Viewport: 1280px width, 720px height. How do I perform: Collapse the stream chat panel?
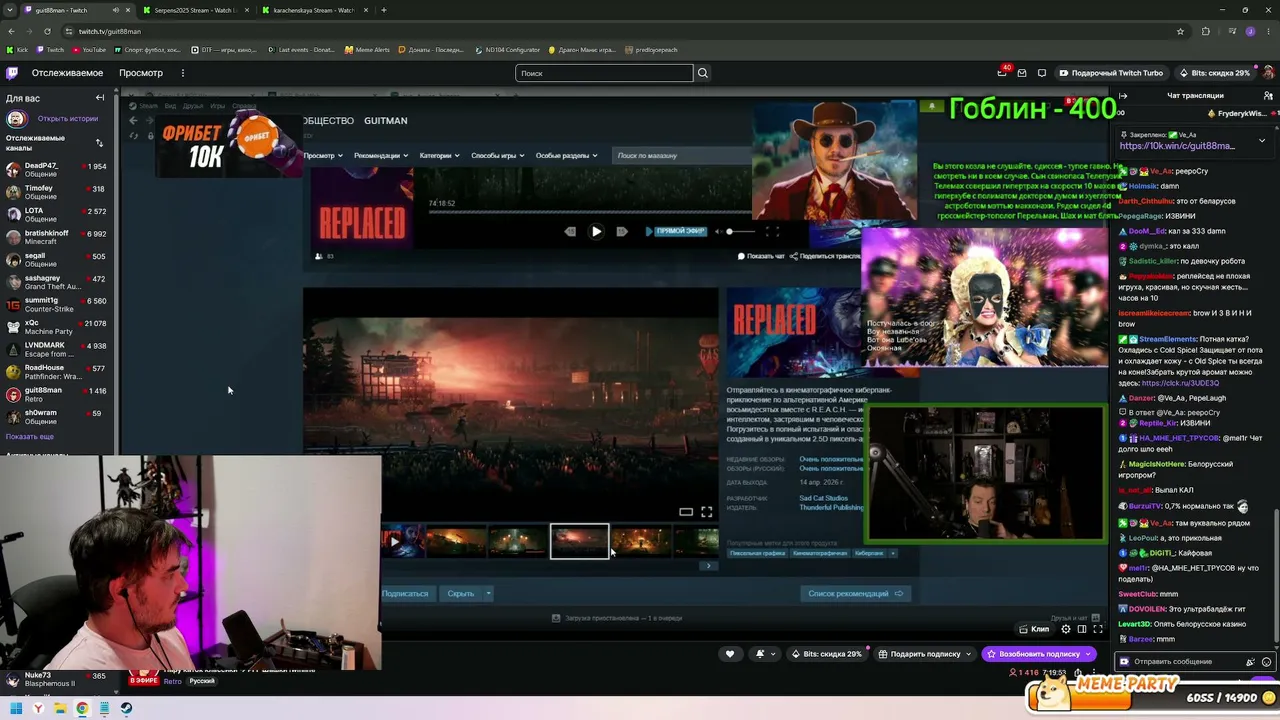click(x=1123, y=96)
